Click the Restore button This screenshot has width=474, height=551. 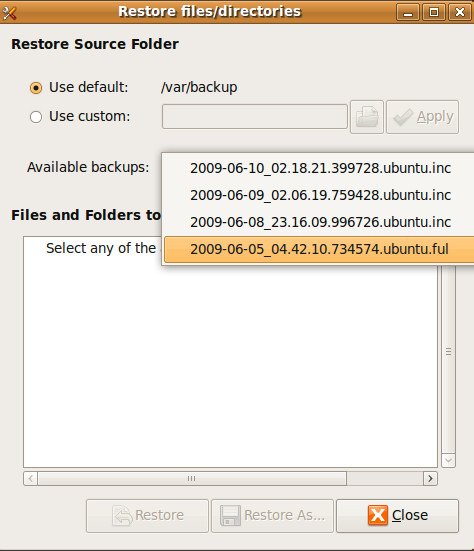coord(147,516)
